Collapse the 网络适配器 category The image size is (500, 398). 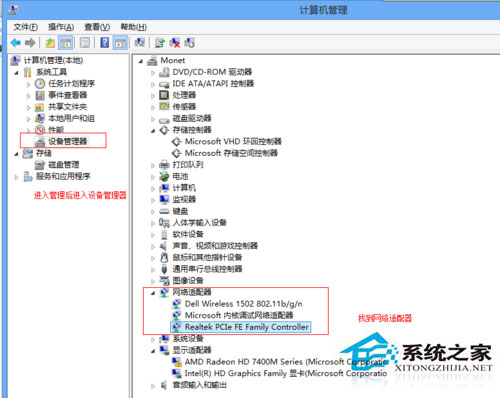(153, 293)
